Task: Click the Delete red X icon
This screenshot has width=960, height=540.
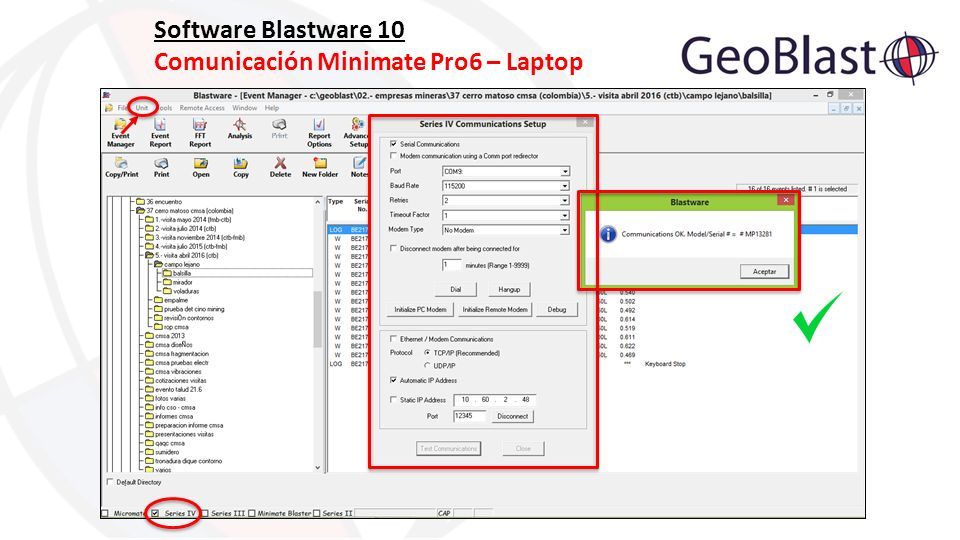Action: point(280,167)
